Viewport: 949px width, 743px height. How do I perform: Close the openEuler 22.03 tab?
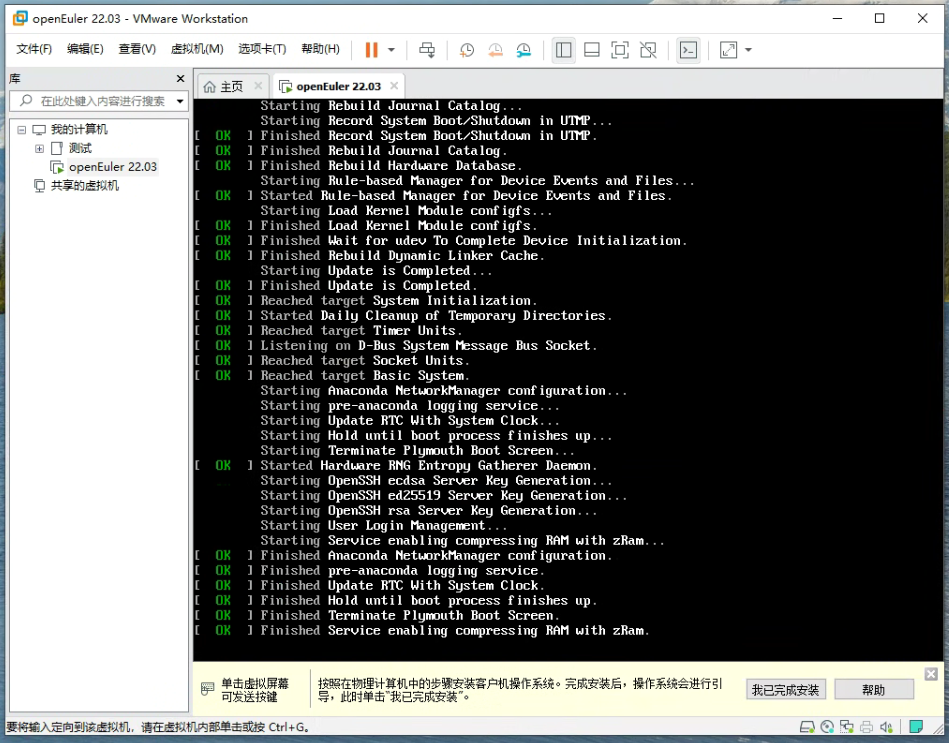click(394, 85)
